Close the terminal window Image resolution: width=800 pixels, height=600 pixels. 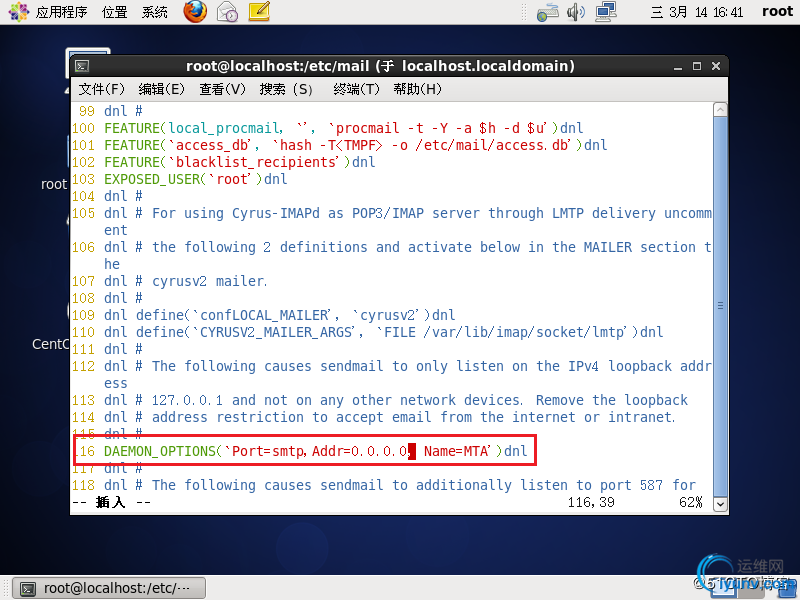(x=716, y=66)
